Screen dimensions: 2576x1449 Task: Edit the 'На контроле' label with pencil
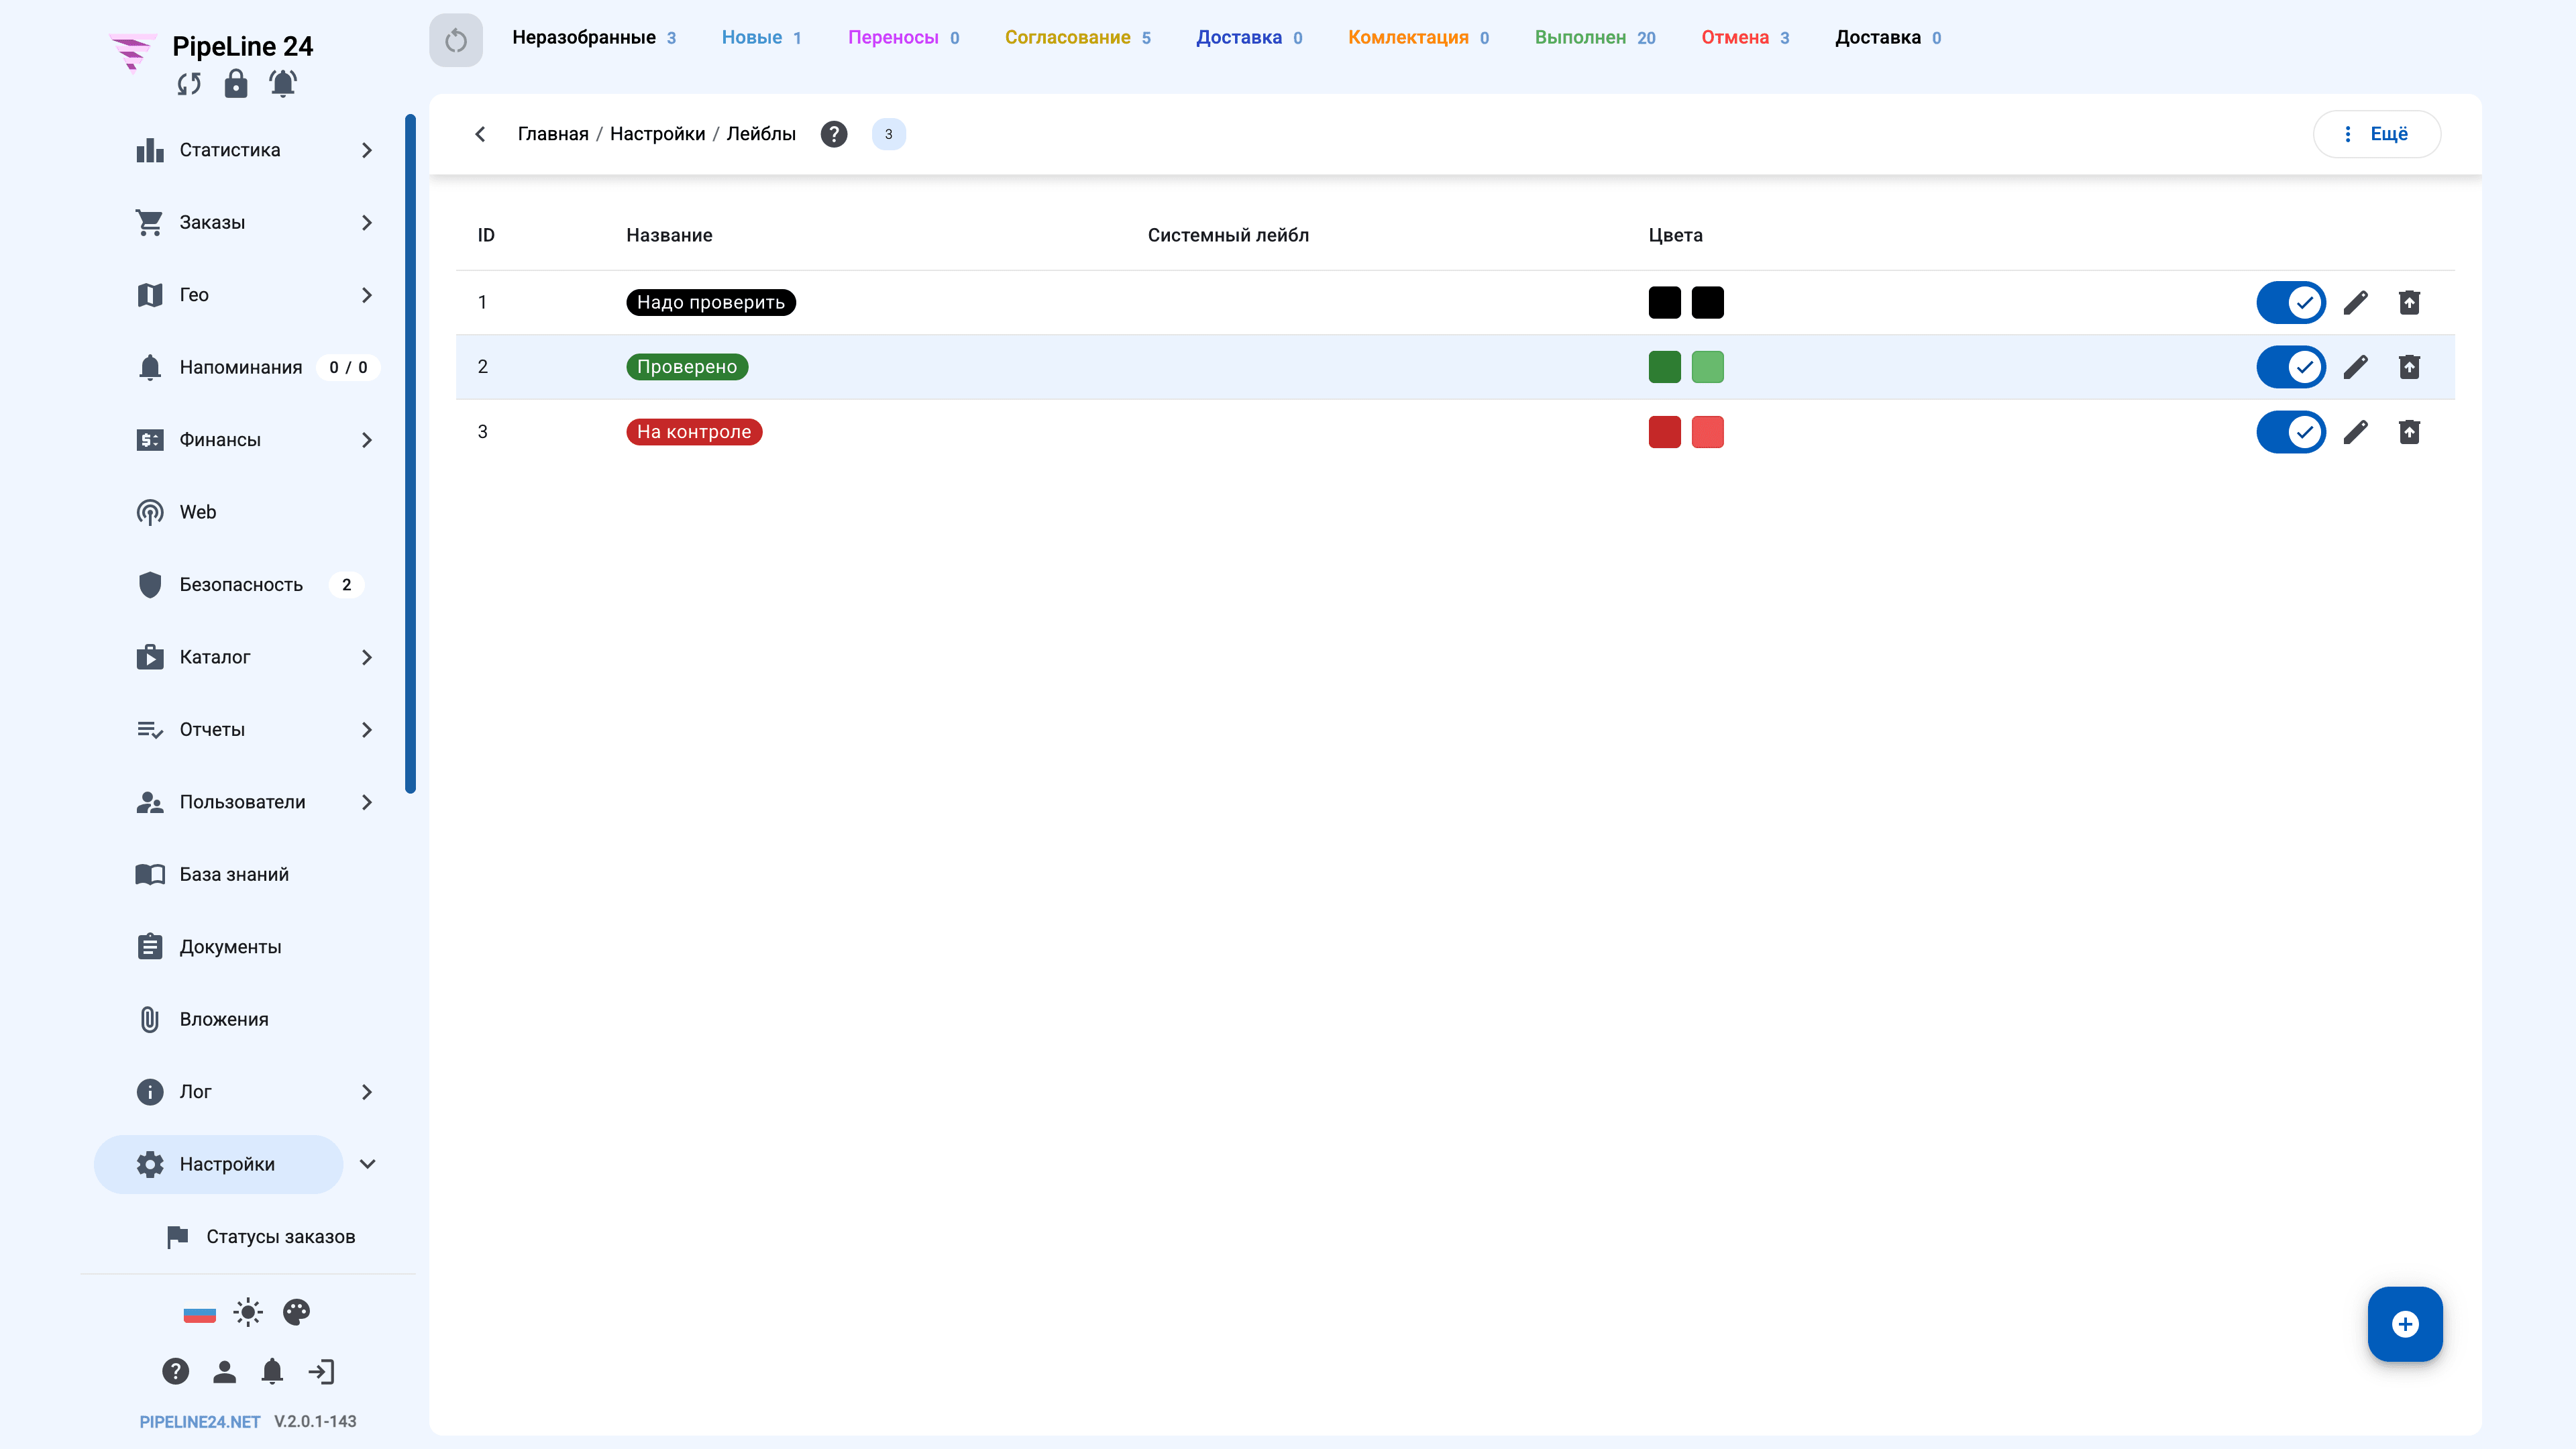click(2356, 432)
